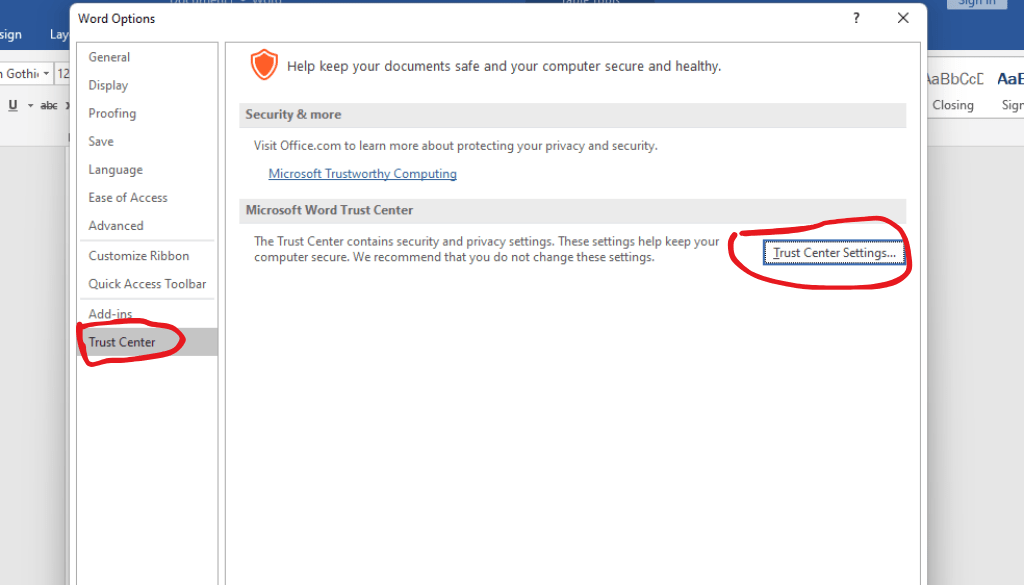The image size is (1024, 585).
Task: Expand the underline style dropdown arrow
Action: [x=30, y=105]
